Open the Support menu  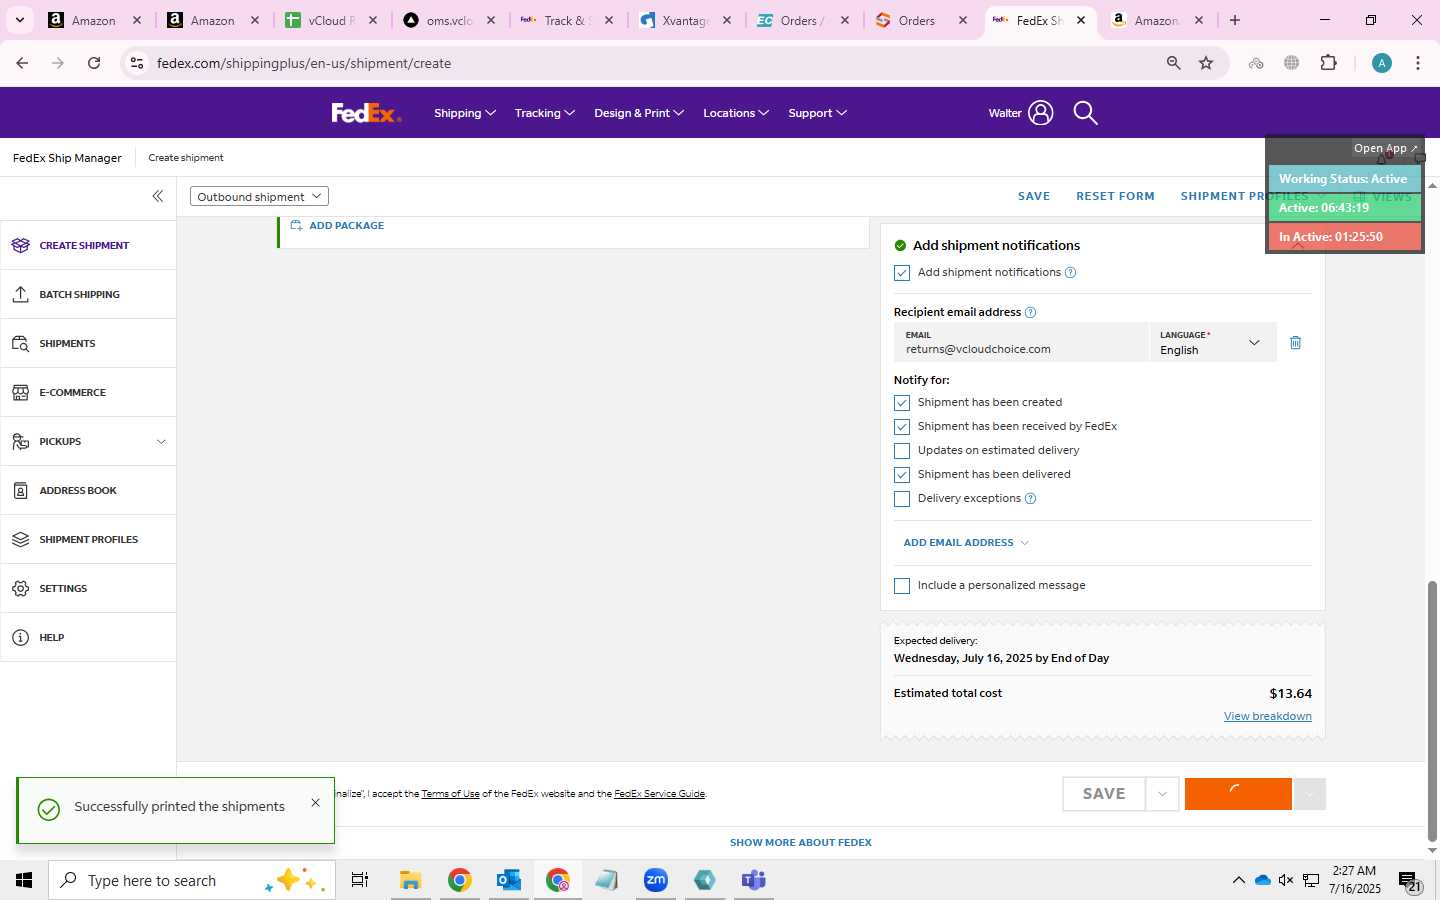[818, 113]
